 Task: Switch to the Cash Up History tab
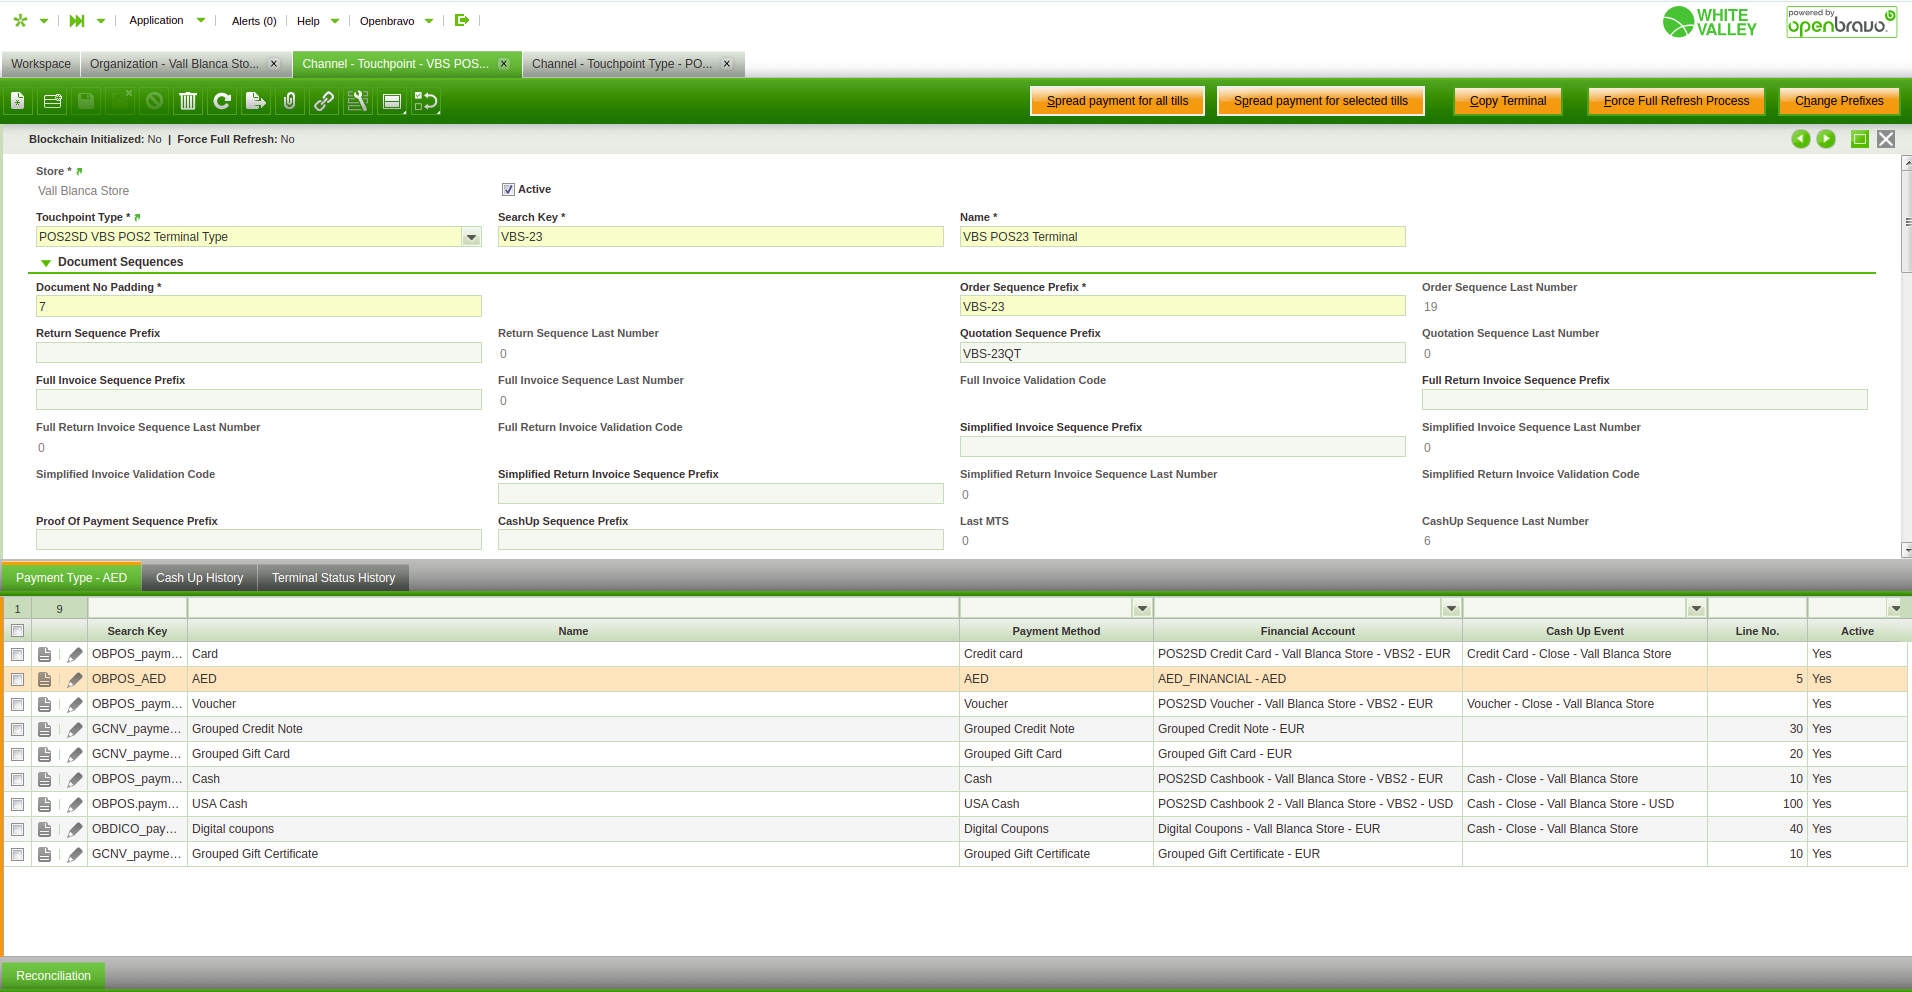[199, 578]
